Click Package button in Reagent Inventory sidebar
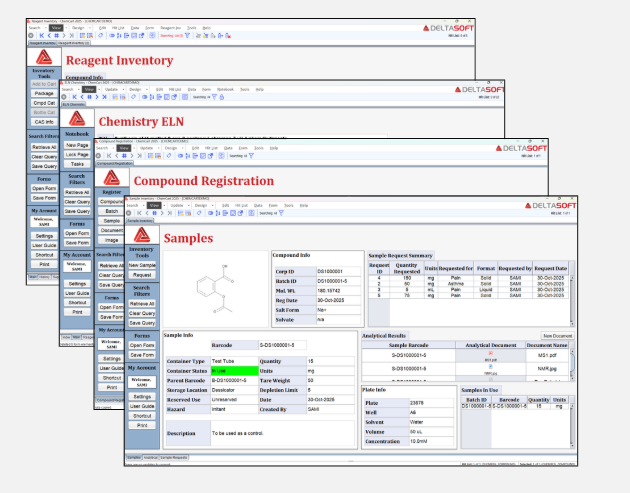This screenshot has width=630, height=493. pyautogui.click(x=44, y=93)
